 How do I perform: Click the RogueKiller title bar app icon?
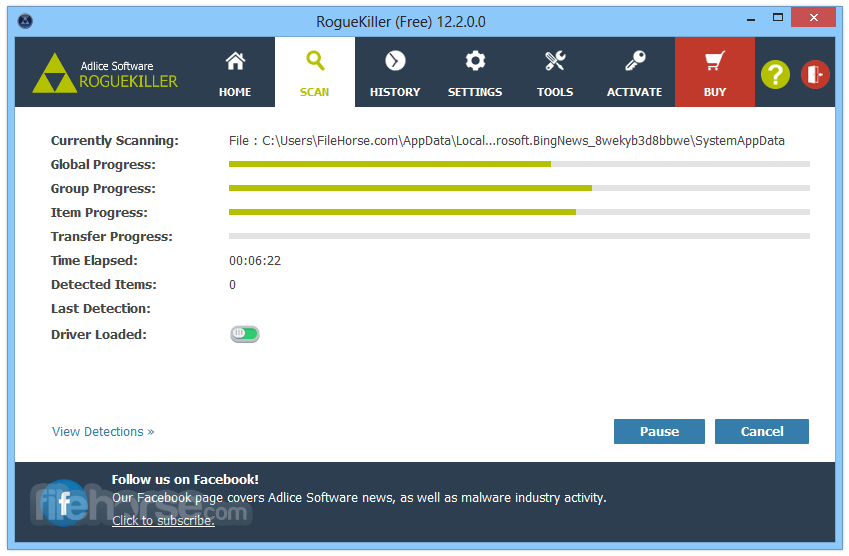pos(25,21)
